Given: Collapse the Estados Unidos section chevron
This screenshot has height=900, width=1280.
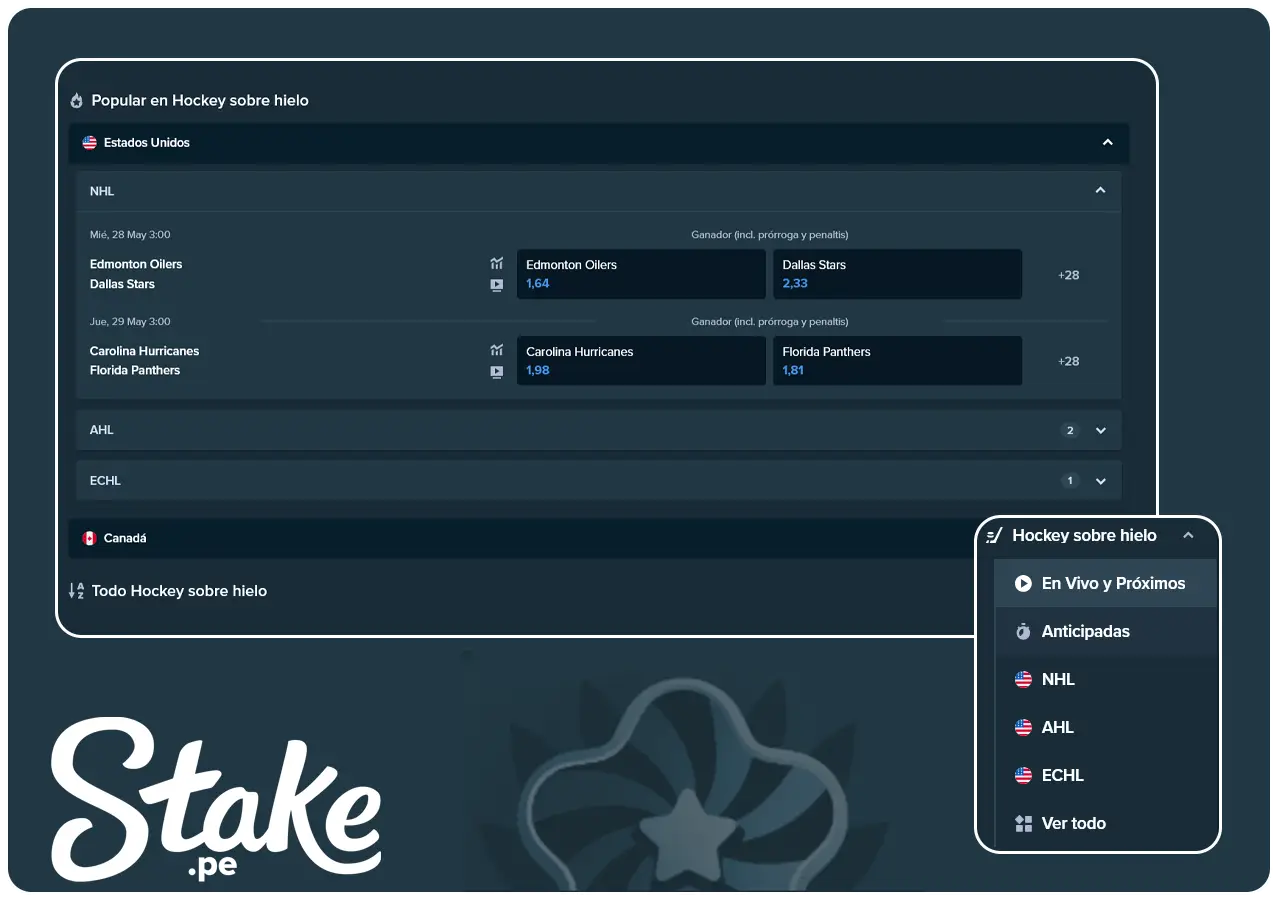Looking at the screenshot, I should tap(1107, 143).
